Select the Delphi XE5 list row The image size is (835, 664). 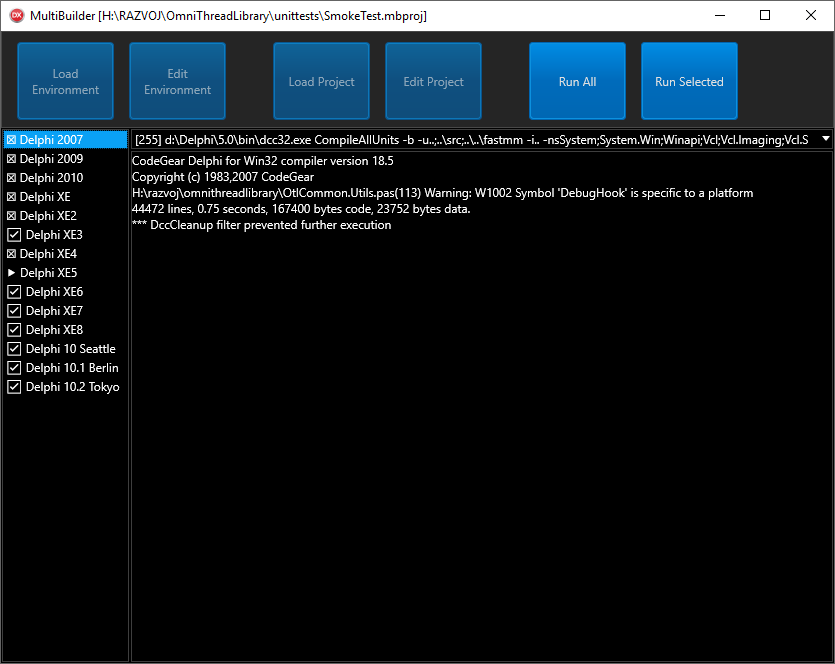pos(66,273)
